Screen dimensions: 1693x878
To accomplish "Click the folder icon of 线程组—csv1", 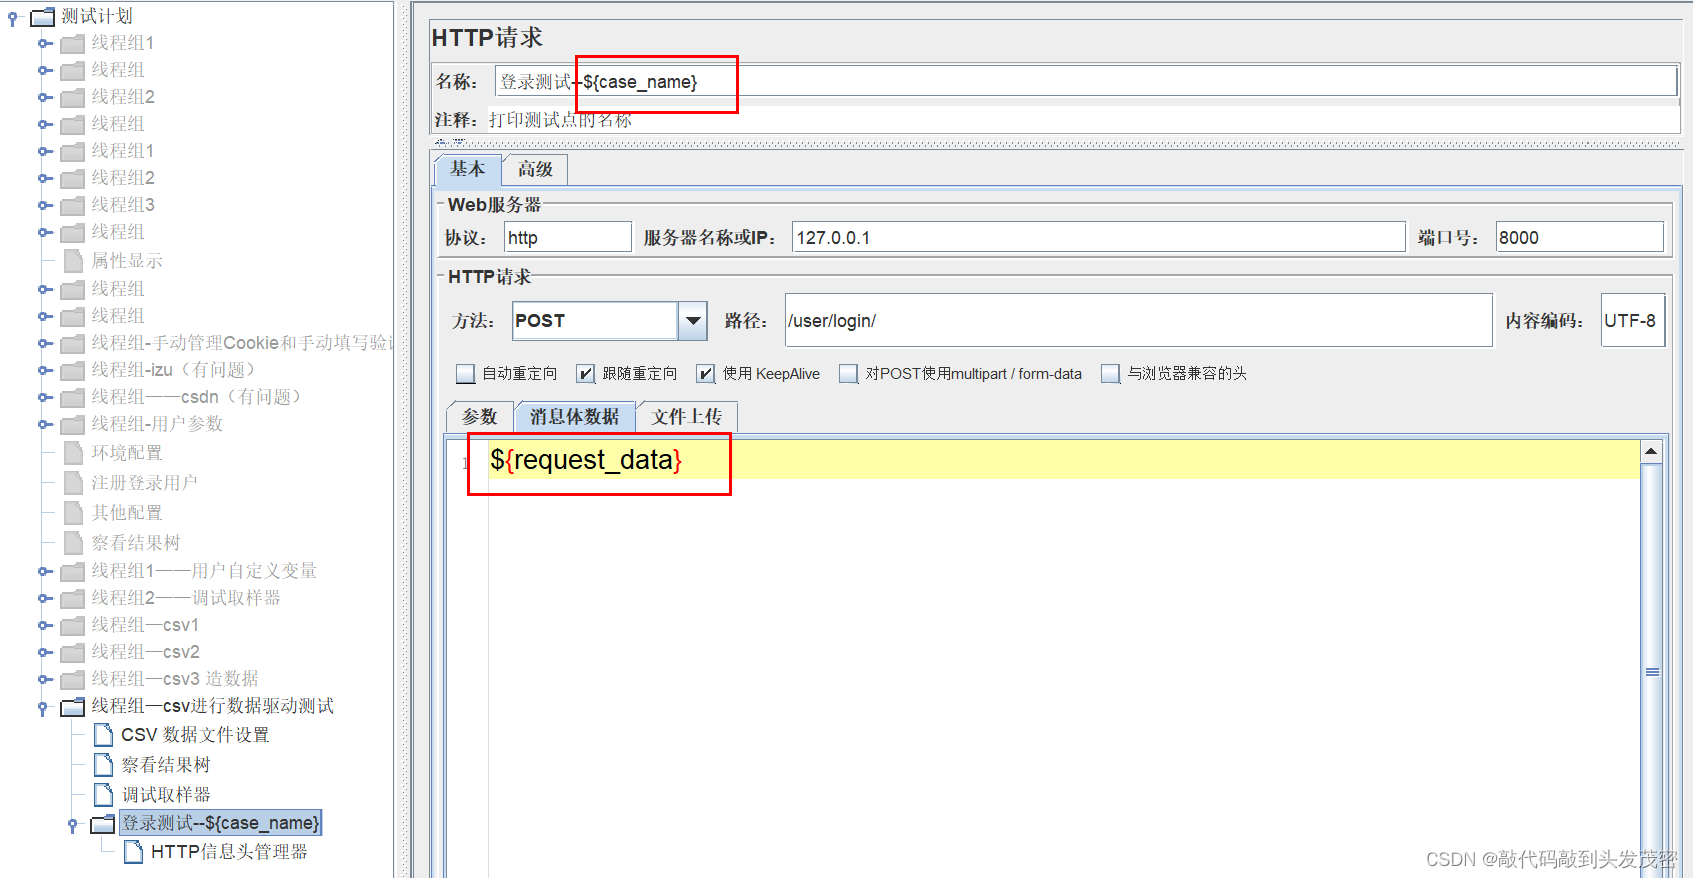I will pyautogui.click(x=72, y=625).
